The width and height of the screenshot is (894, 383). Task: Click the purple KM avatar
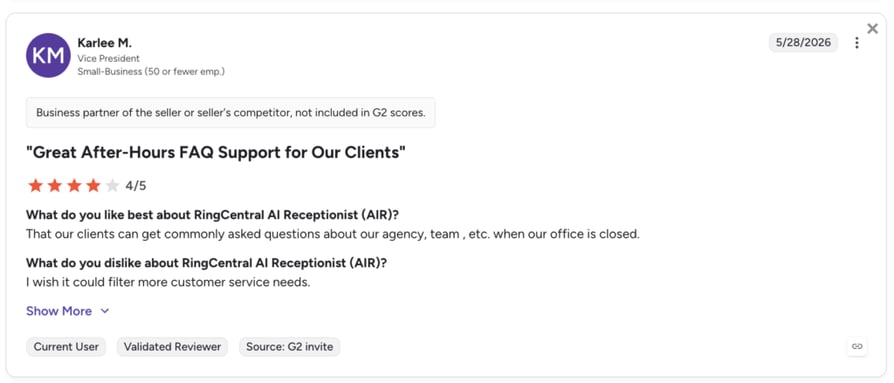point(48,55)
